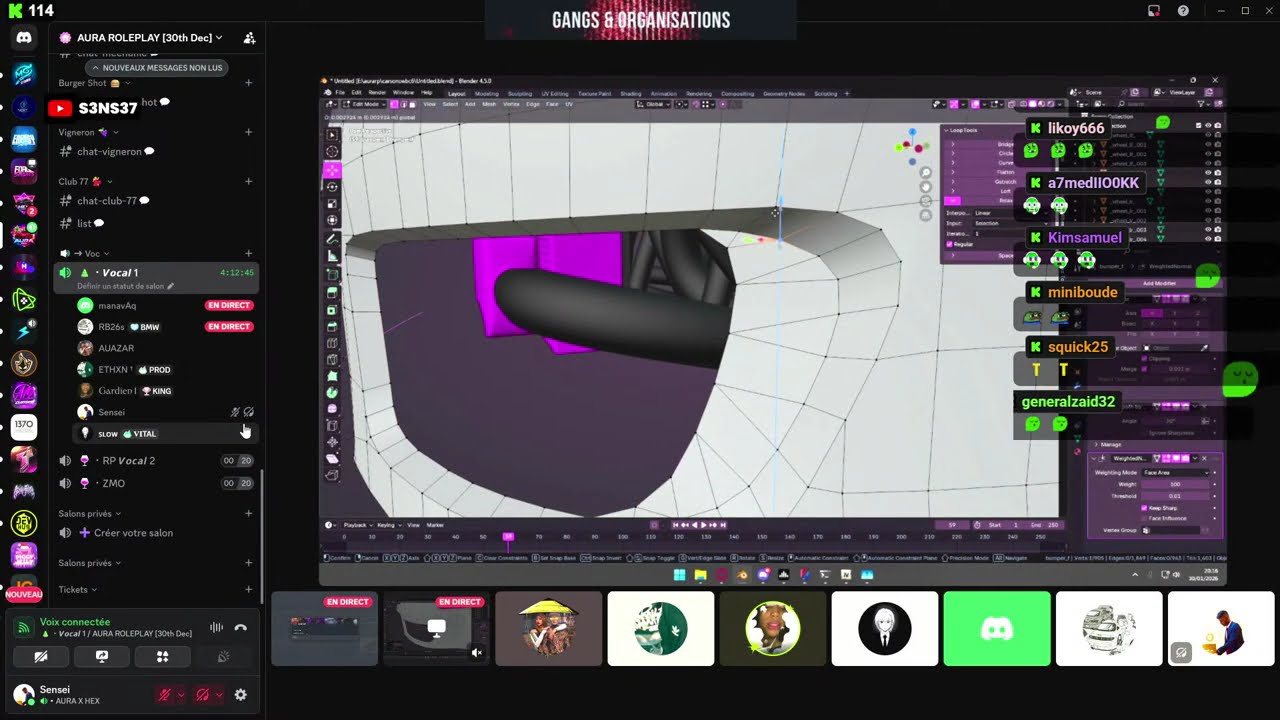The width and height of the screenshot is (1280, 720).
Task: Toggle Keep Sharp checkbox in Blender modifier
Action: (x=1144, y=508)
